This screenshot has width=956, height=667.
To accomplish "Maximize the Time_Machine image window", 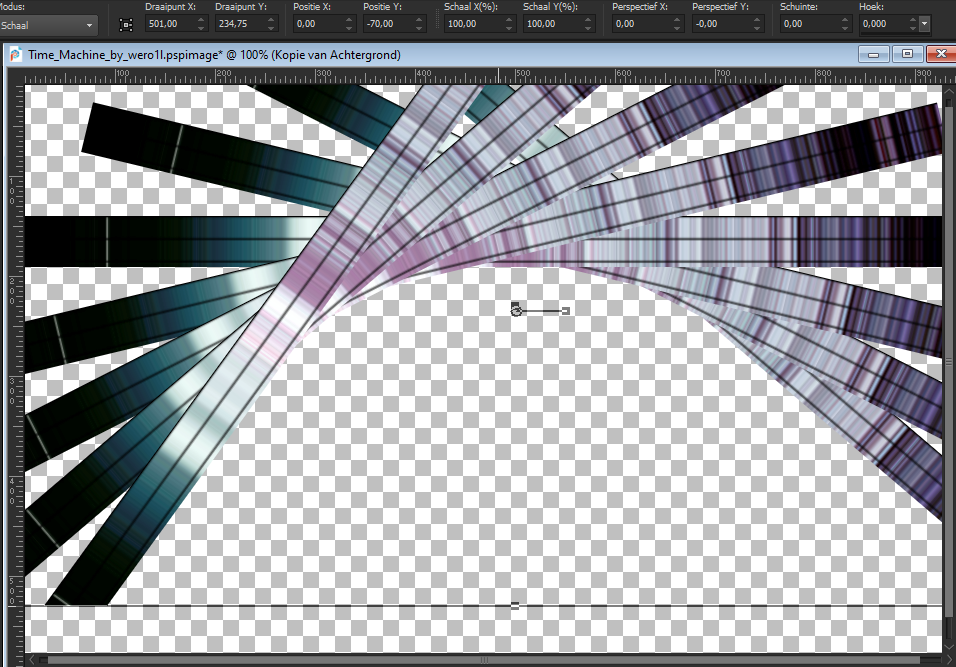I will 907,54.
